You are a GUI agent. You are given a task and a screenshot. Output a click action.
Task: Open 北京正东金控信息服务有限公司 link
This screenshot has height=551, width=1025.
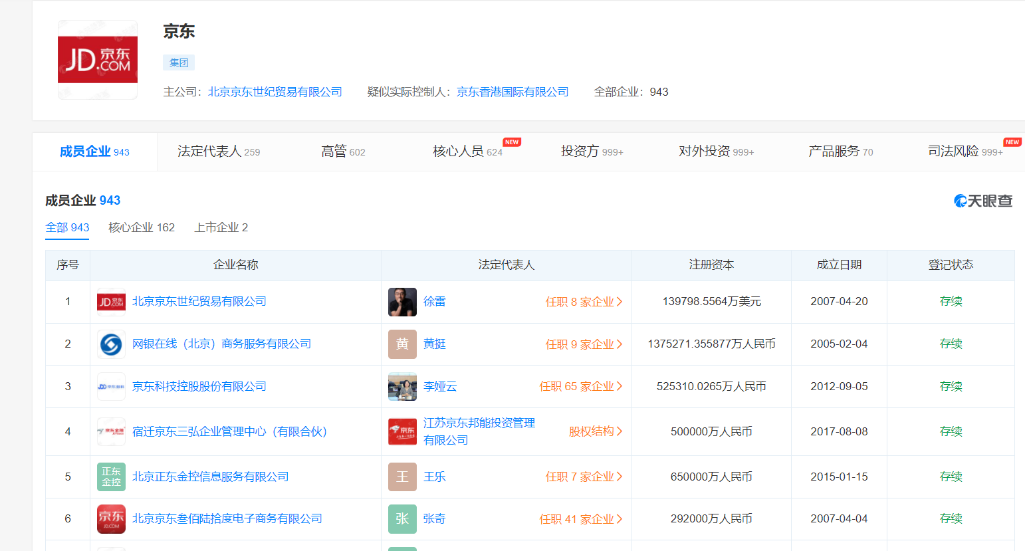click(210, 476)
